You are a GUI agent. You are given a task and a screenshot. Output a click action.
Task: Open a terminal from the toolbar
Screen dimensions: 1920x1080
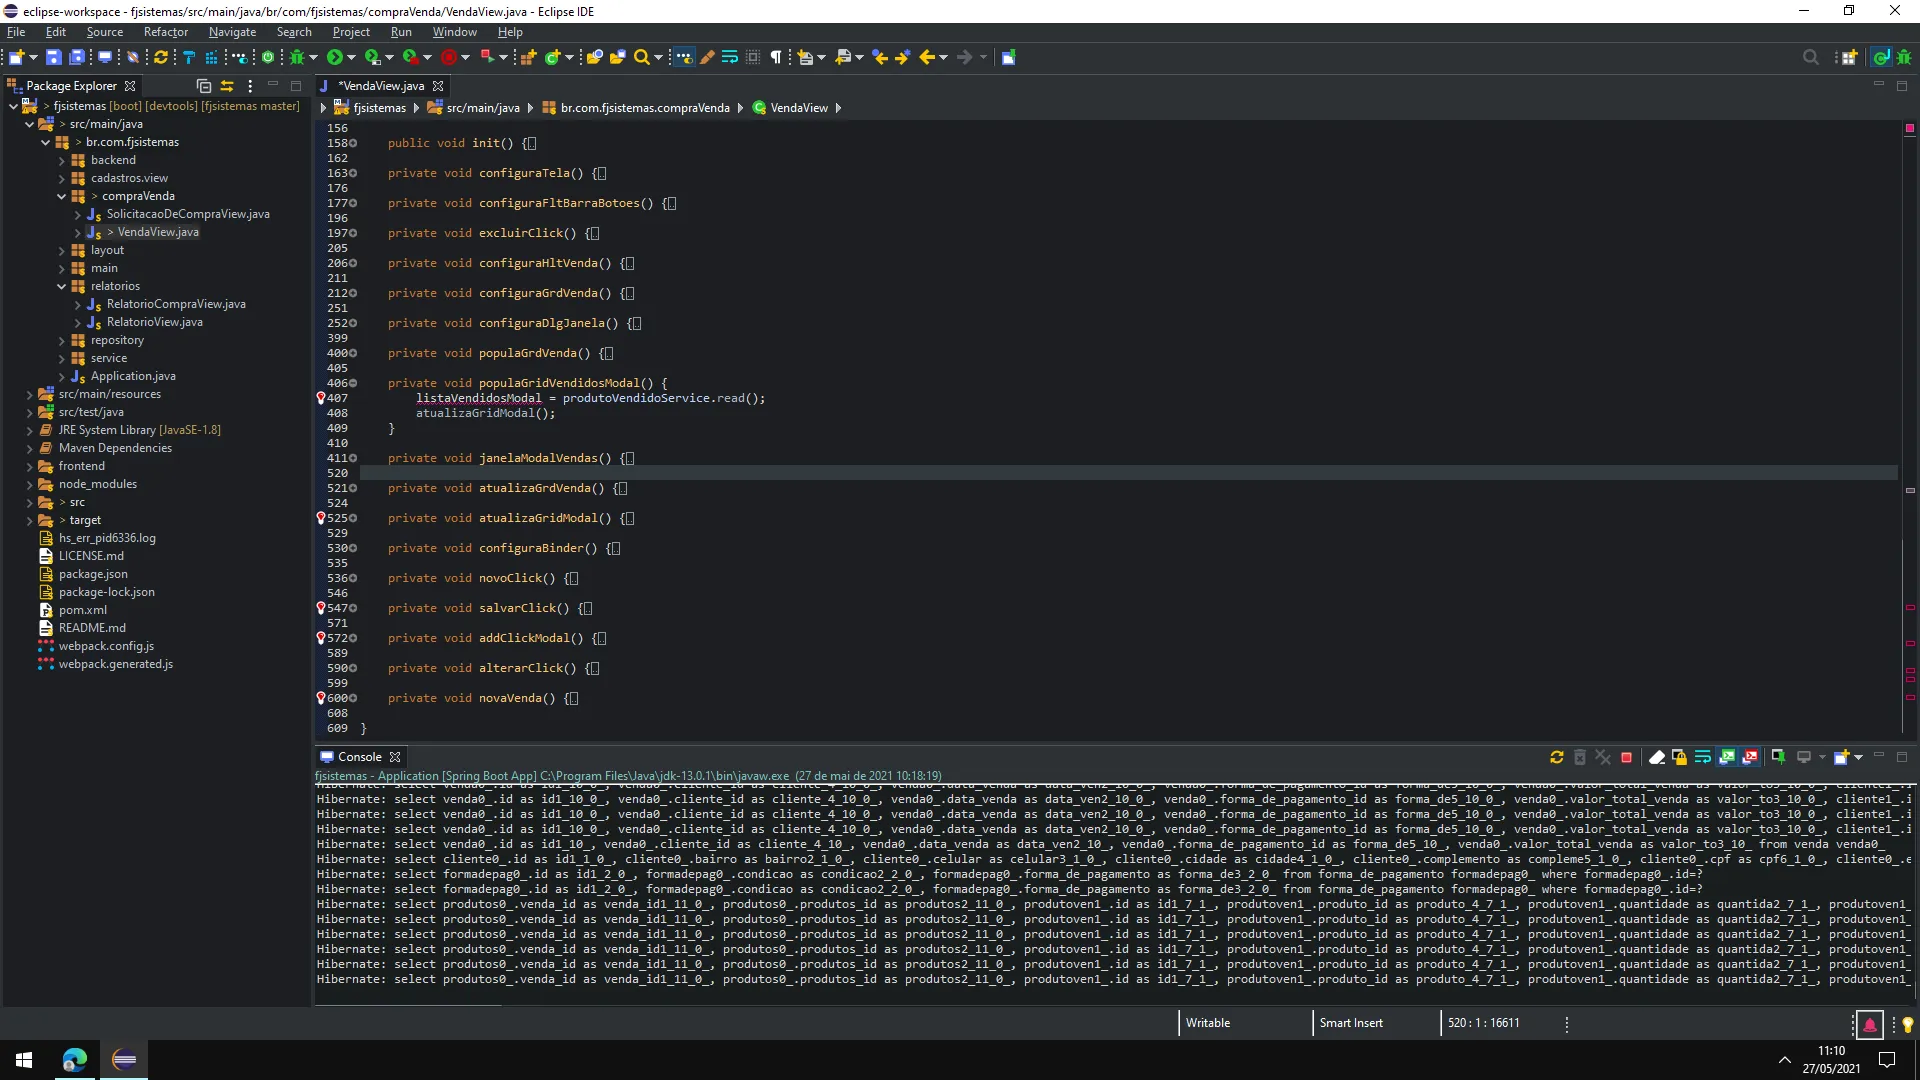[105, 58]
